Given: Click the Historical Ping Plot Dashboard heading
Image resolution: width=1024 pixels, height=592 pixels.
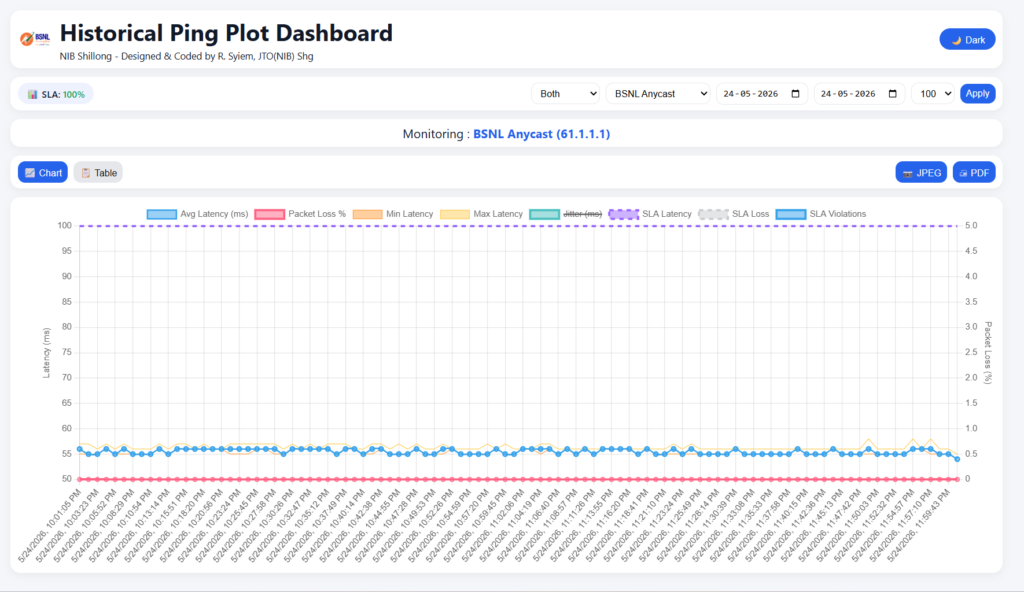Looking at the screenshot, I should [x=226, y=33].
